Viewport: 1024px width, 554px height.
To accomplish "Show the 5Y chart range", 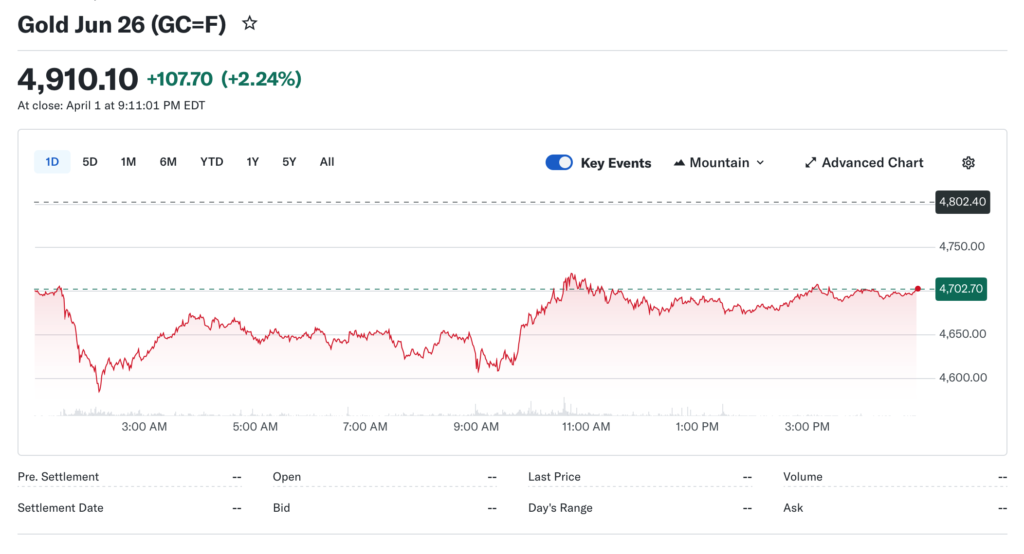I will [289, 162].
